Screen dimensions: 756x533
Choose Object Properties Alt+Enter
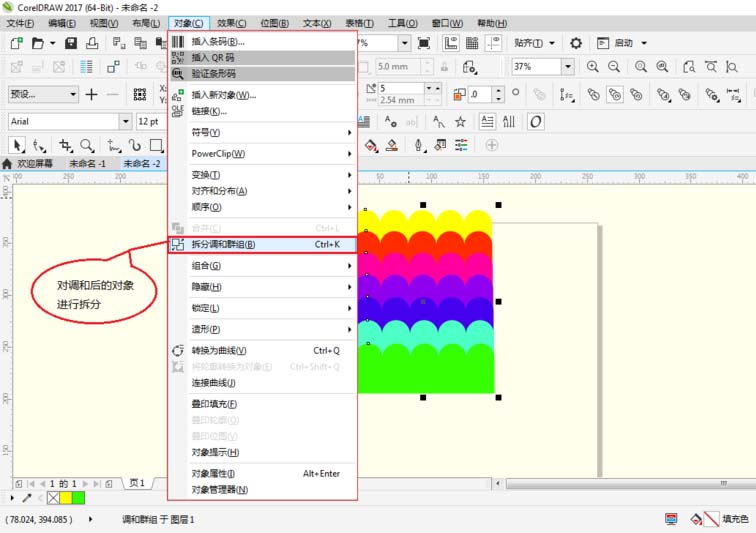(x=263, y=474)
